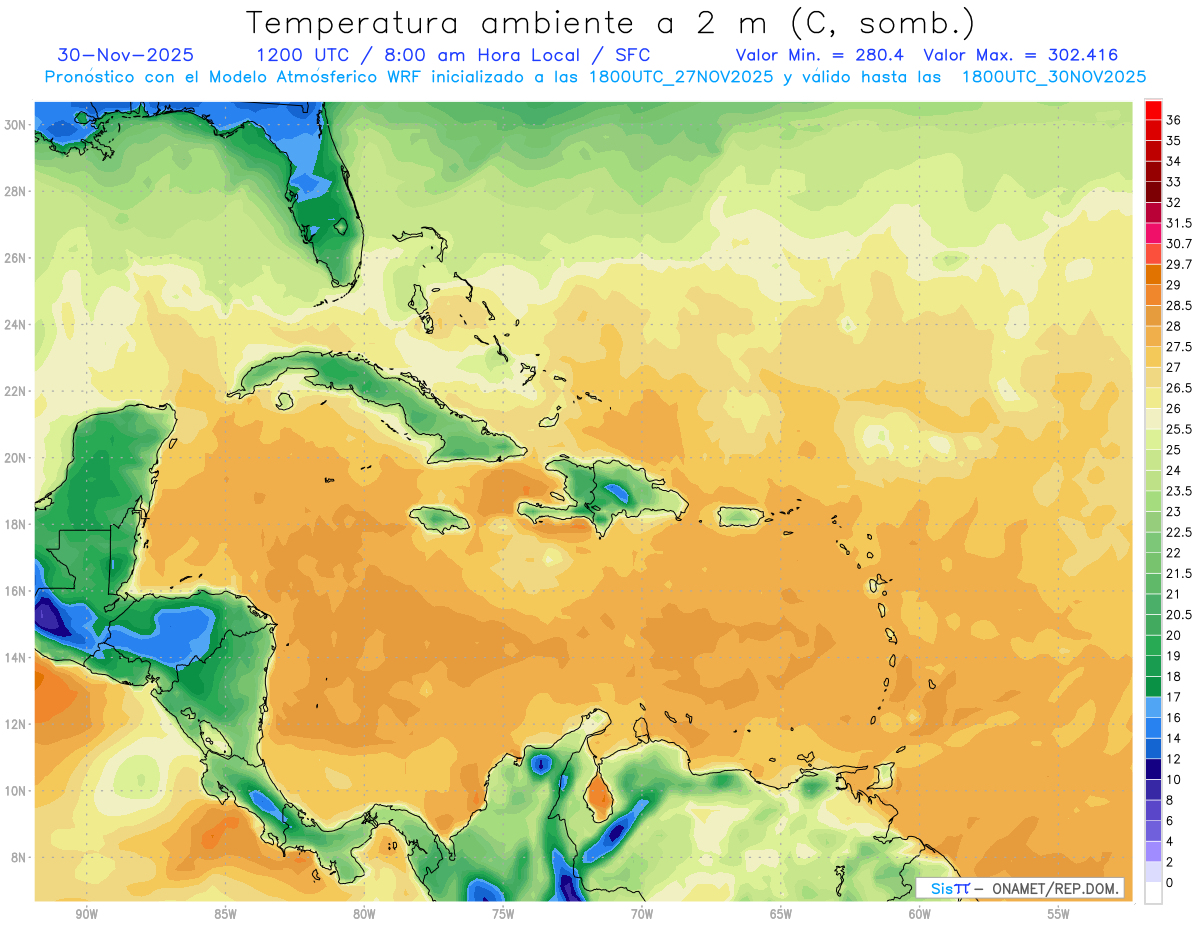This screenshot has width=1200, height=927.
Task: Click the colorbar value '19'
Action: tap(1174, 656)
